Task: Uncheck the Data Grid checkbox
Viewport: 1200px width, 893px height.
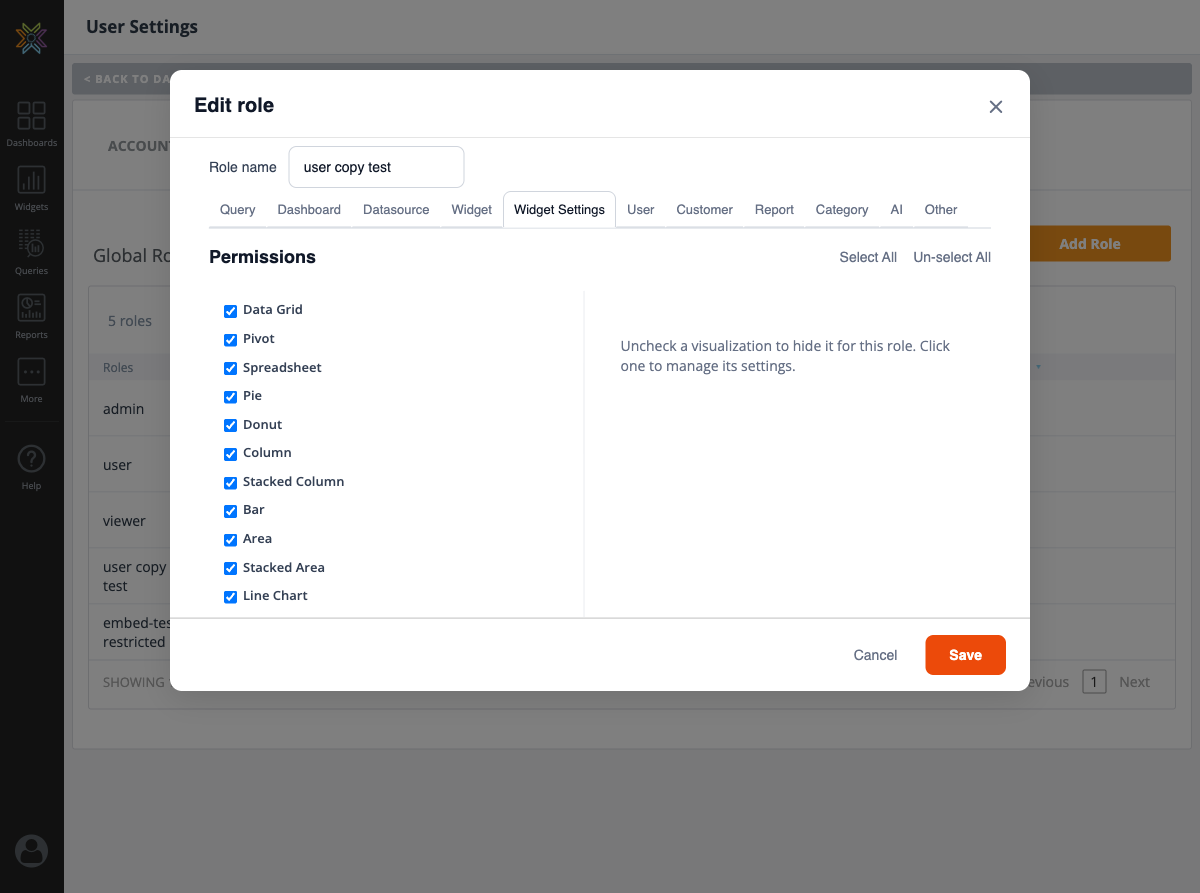Action: 231,311
